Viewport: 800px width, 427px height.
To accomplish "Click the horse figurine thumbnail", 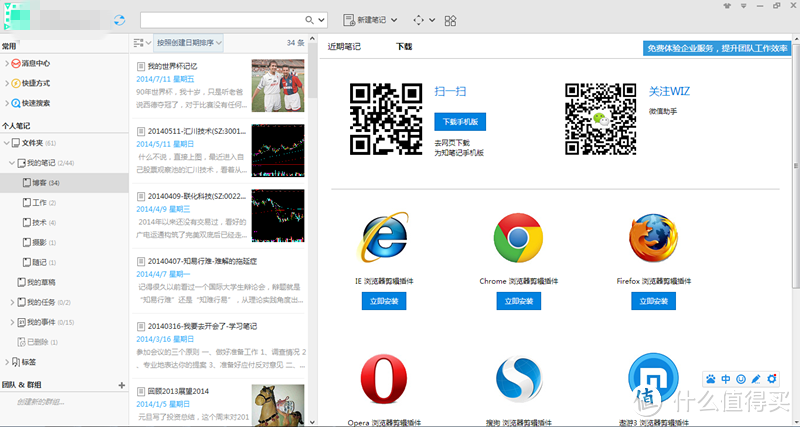I will (x=278, y=405).
